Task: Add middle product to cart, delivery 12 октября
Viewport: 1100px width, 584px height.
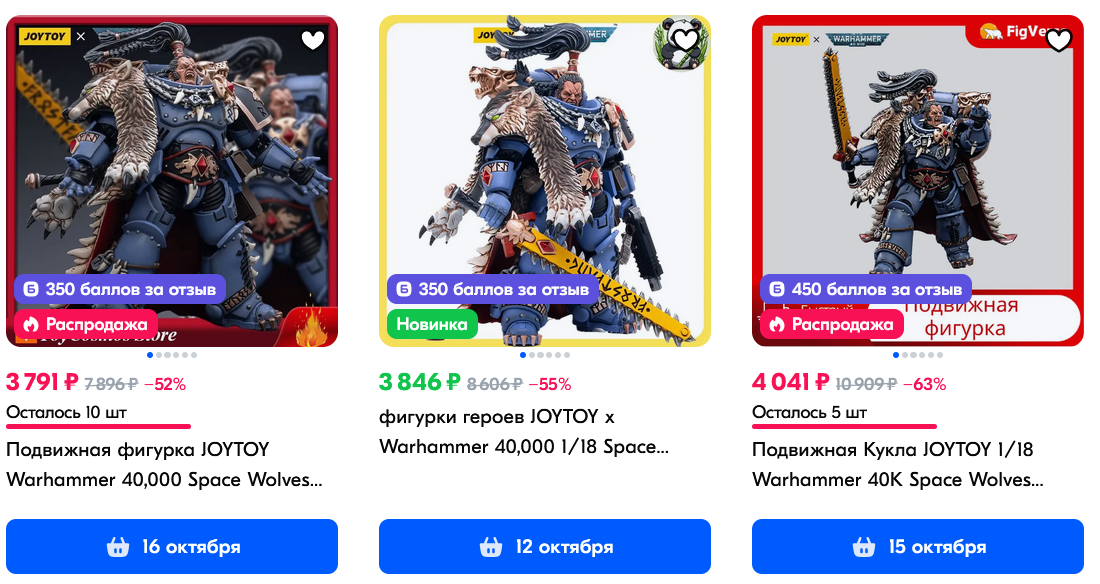Action: (545, 547)
